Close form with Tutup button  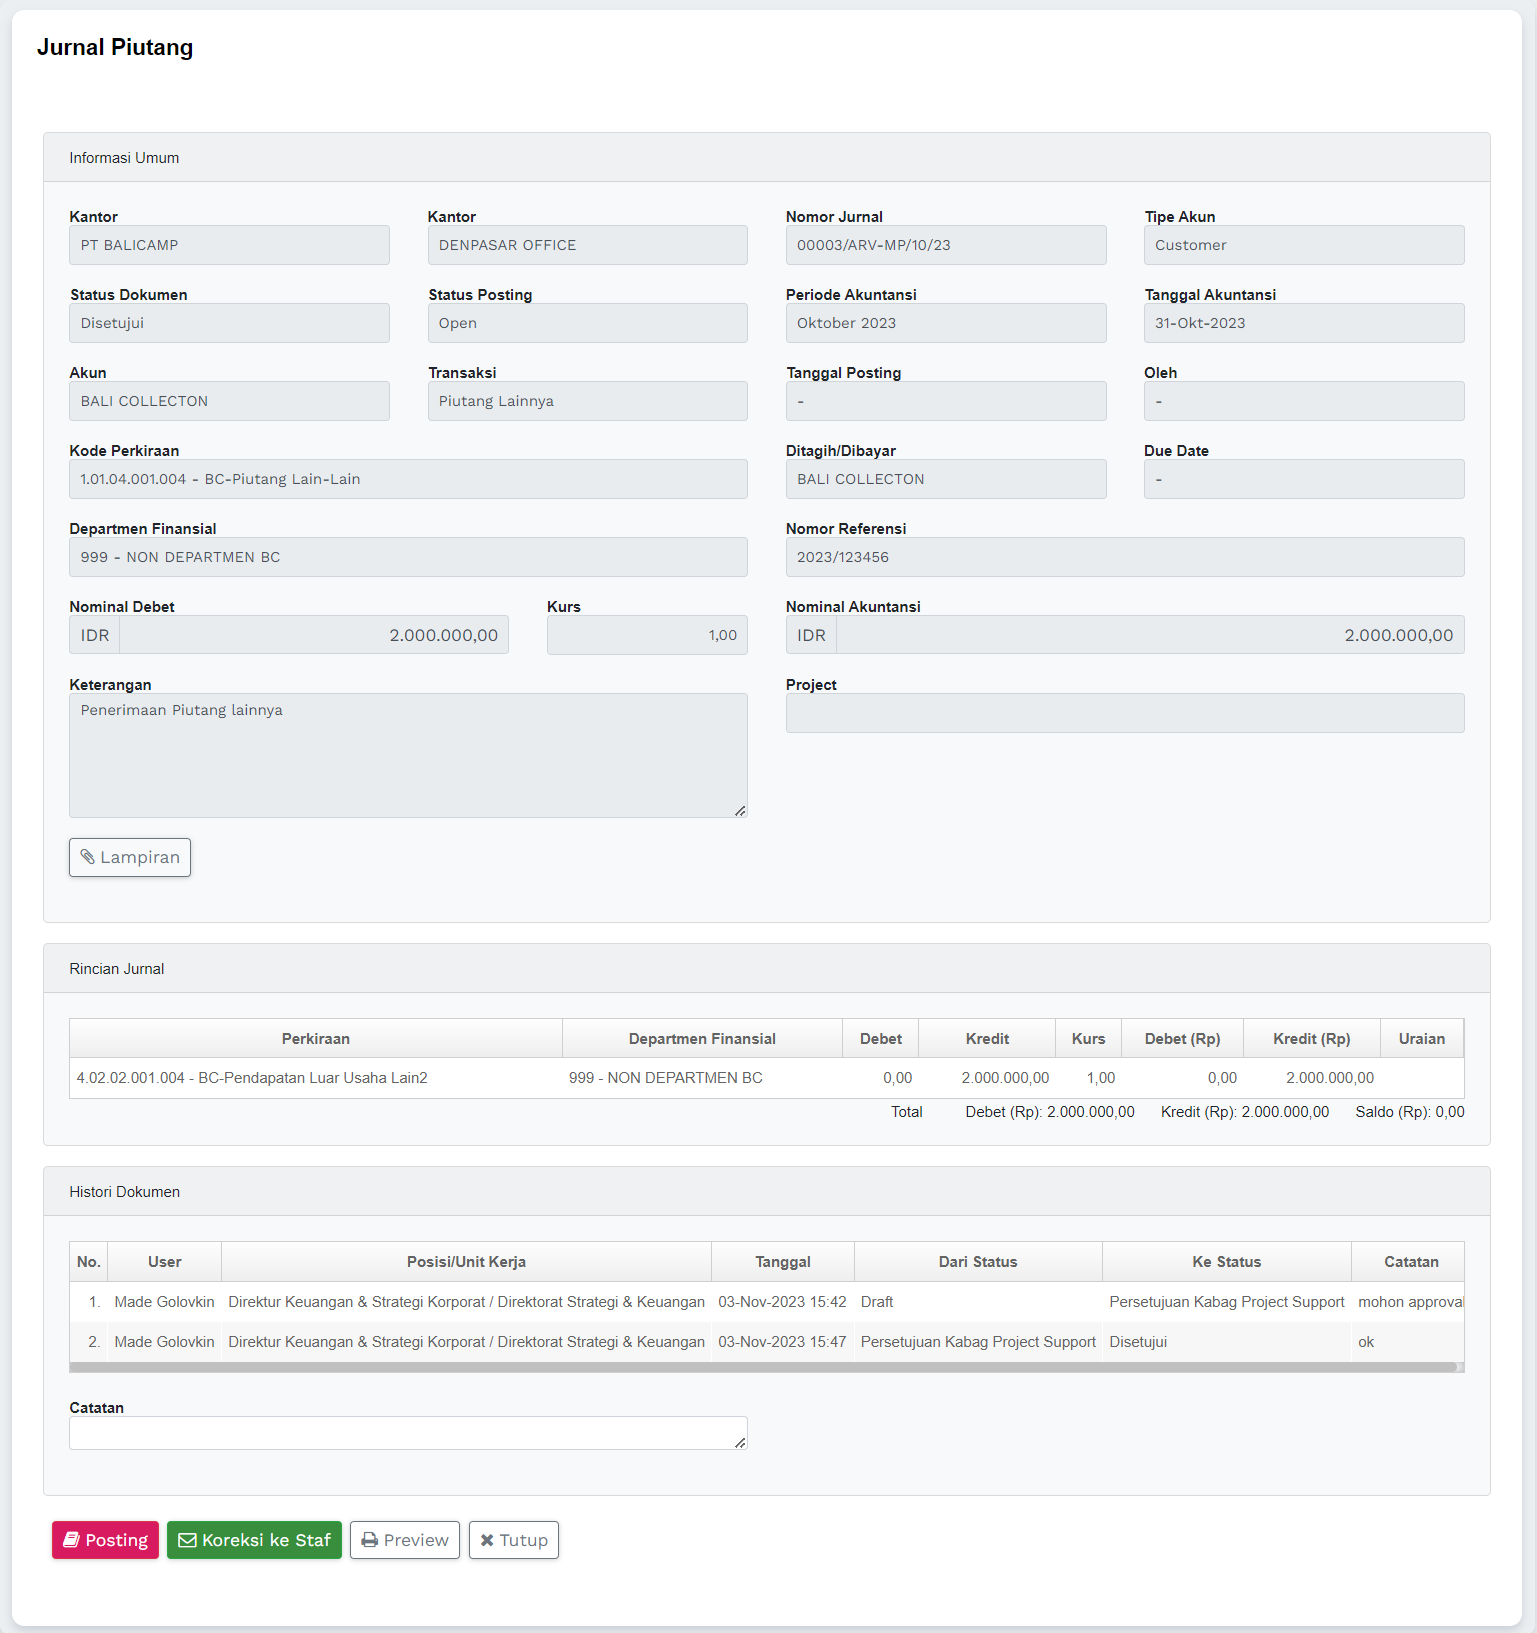[513, 1540]
